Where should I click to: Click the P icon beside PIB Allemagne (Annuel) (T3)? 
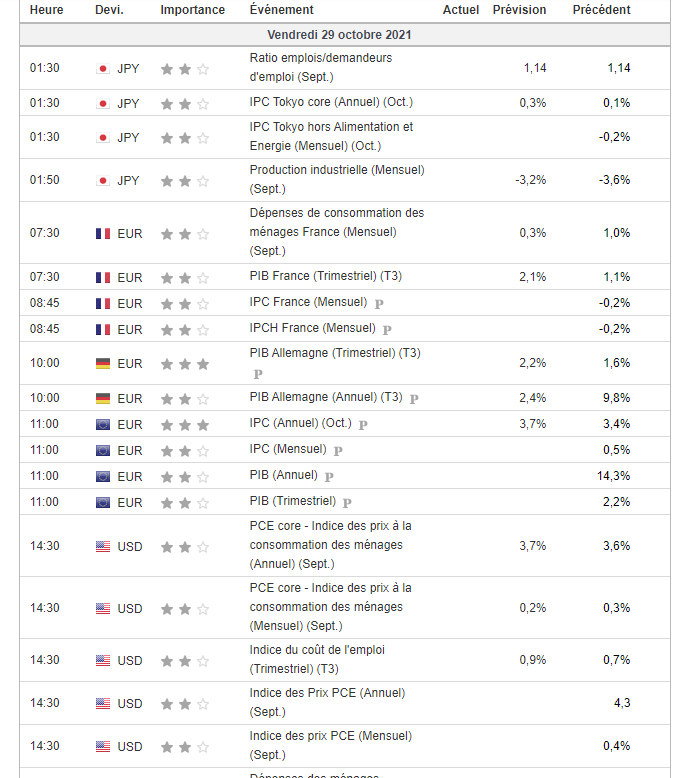click(414, 398)
